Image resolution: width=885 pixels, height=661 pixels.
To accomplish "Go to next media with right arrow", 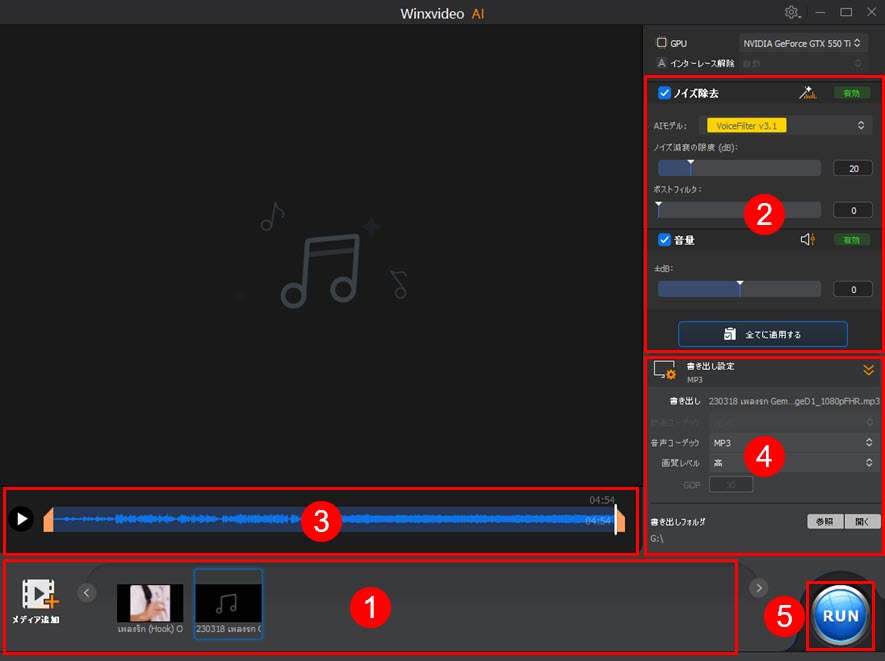I will click(x=759, y=588).
